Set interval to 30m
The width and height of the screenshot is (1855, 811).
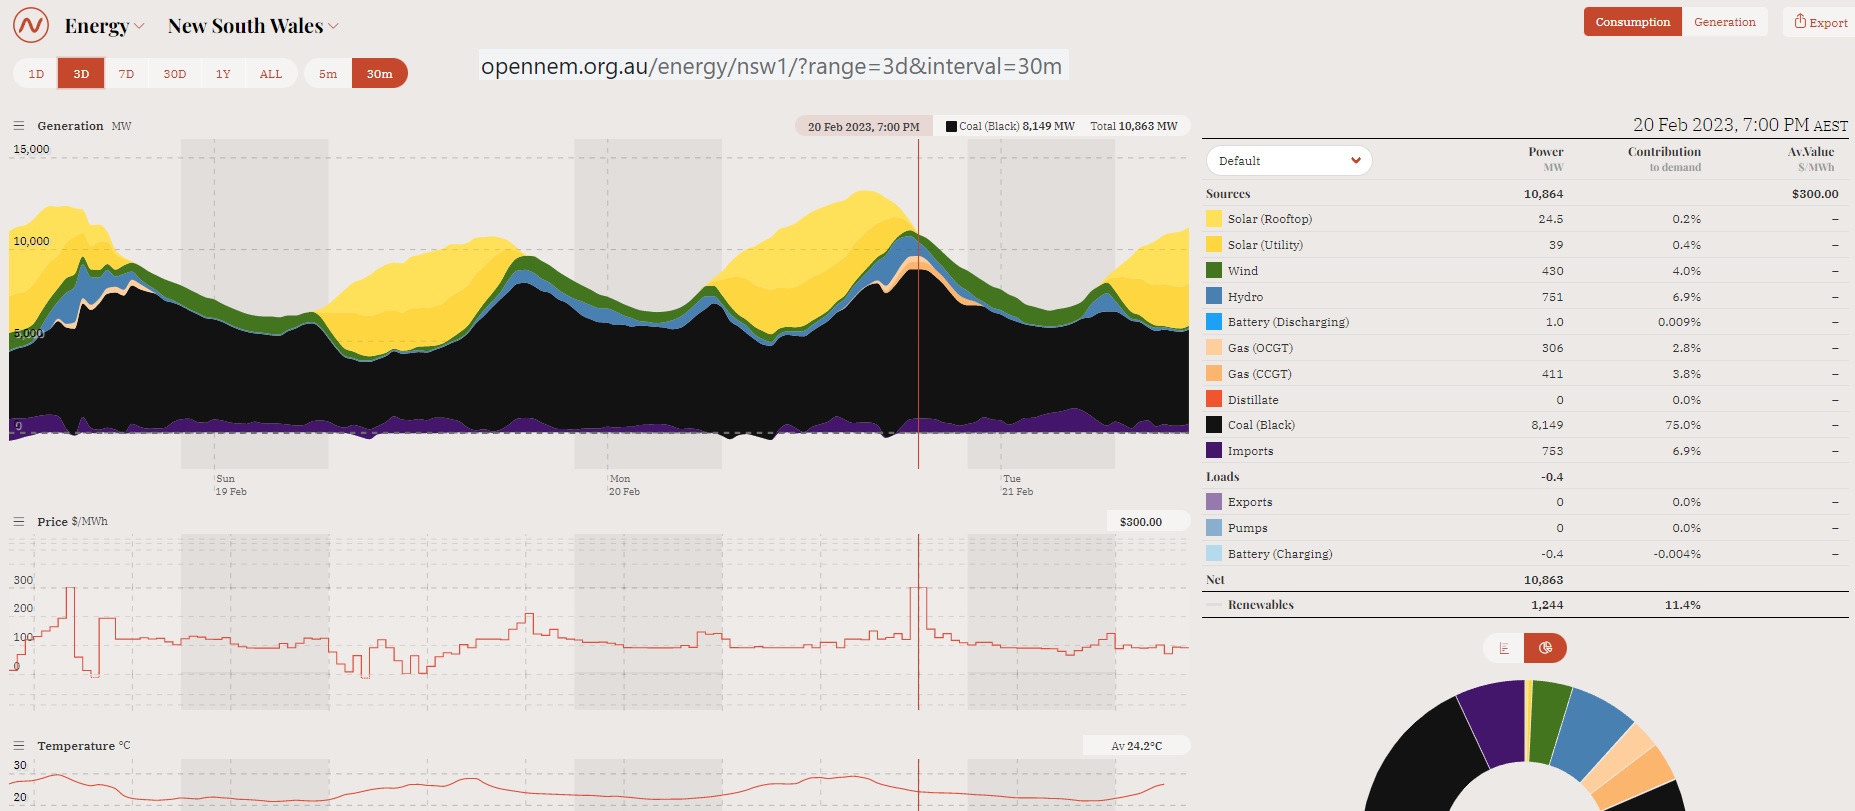coord(380,74)
